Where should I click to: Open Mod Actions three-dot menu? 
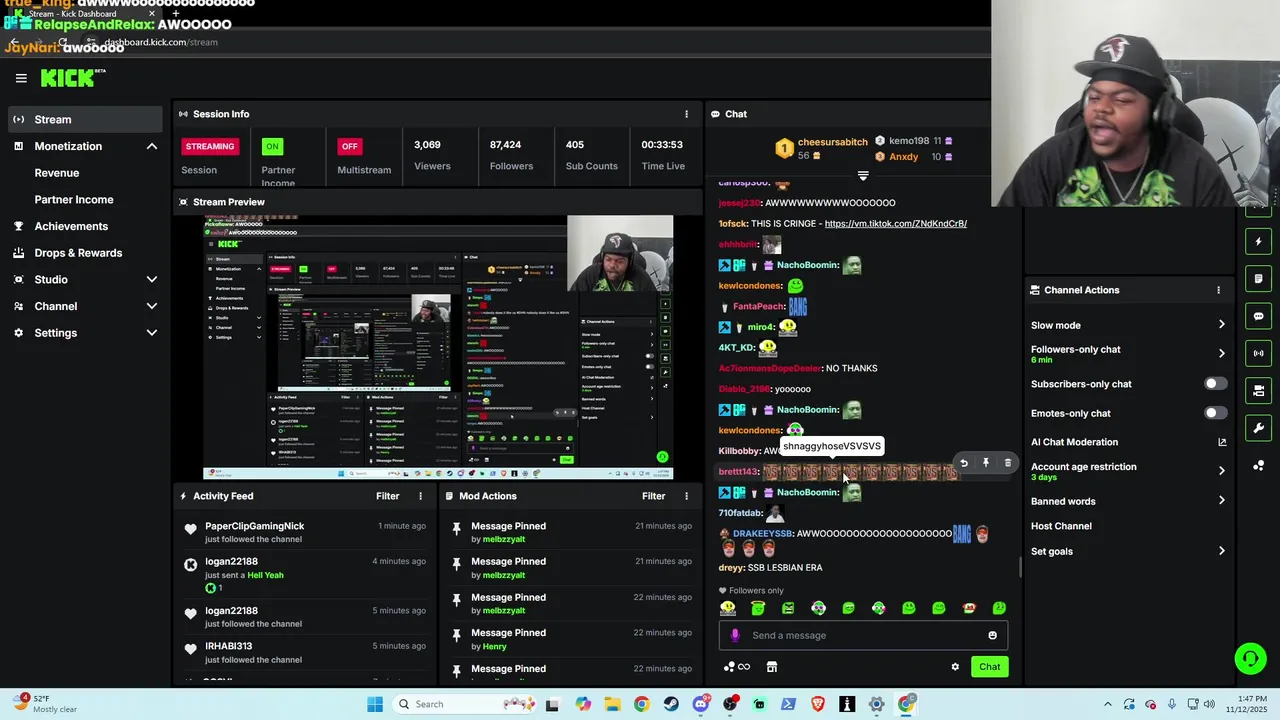click(686, 496)
